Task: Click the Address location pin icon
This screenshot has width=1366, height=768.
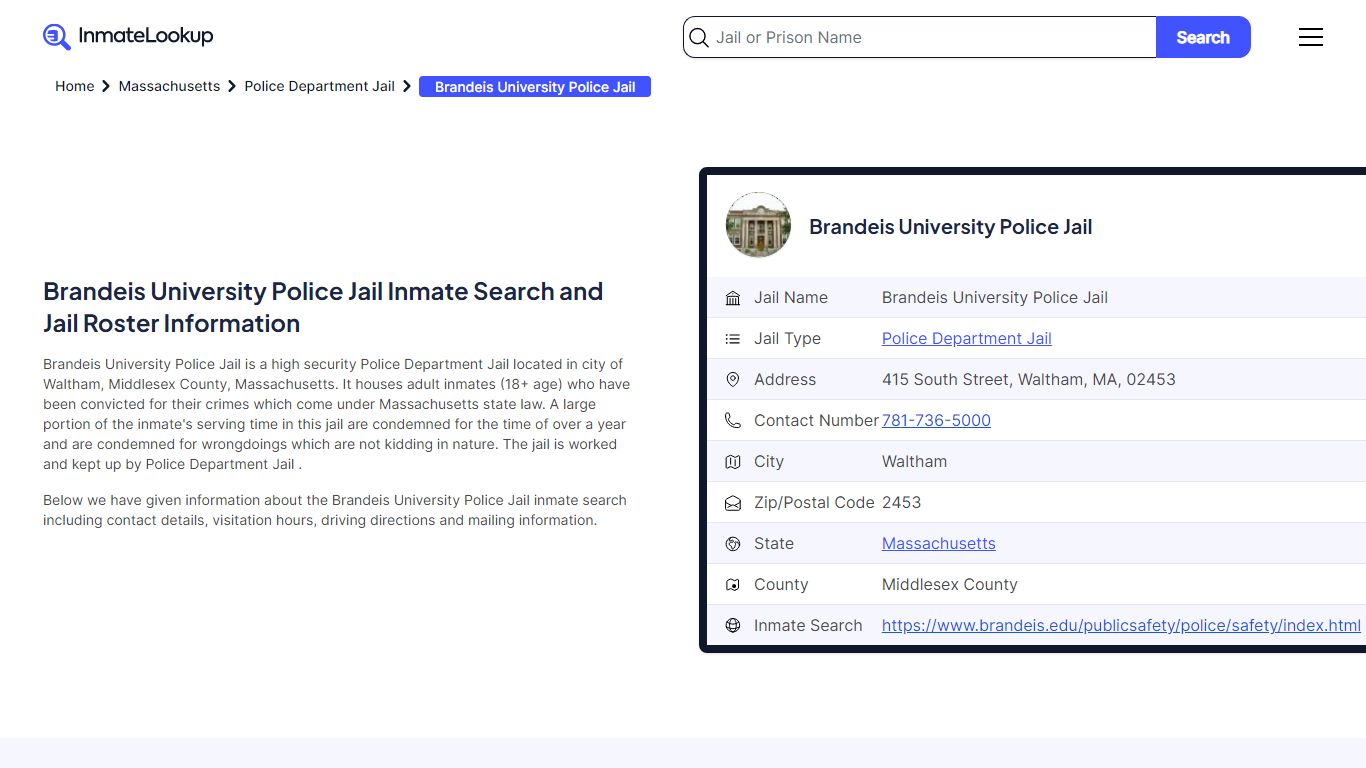Action: pyautogui.click(x=733, y=380)
